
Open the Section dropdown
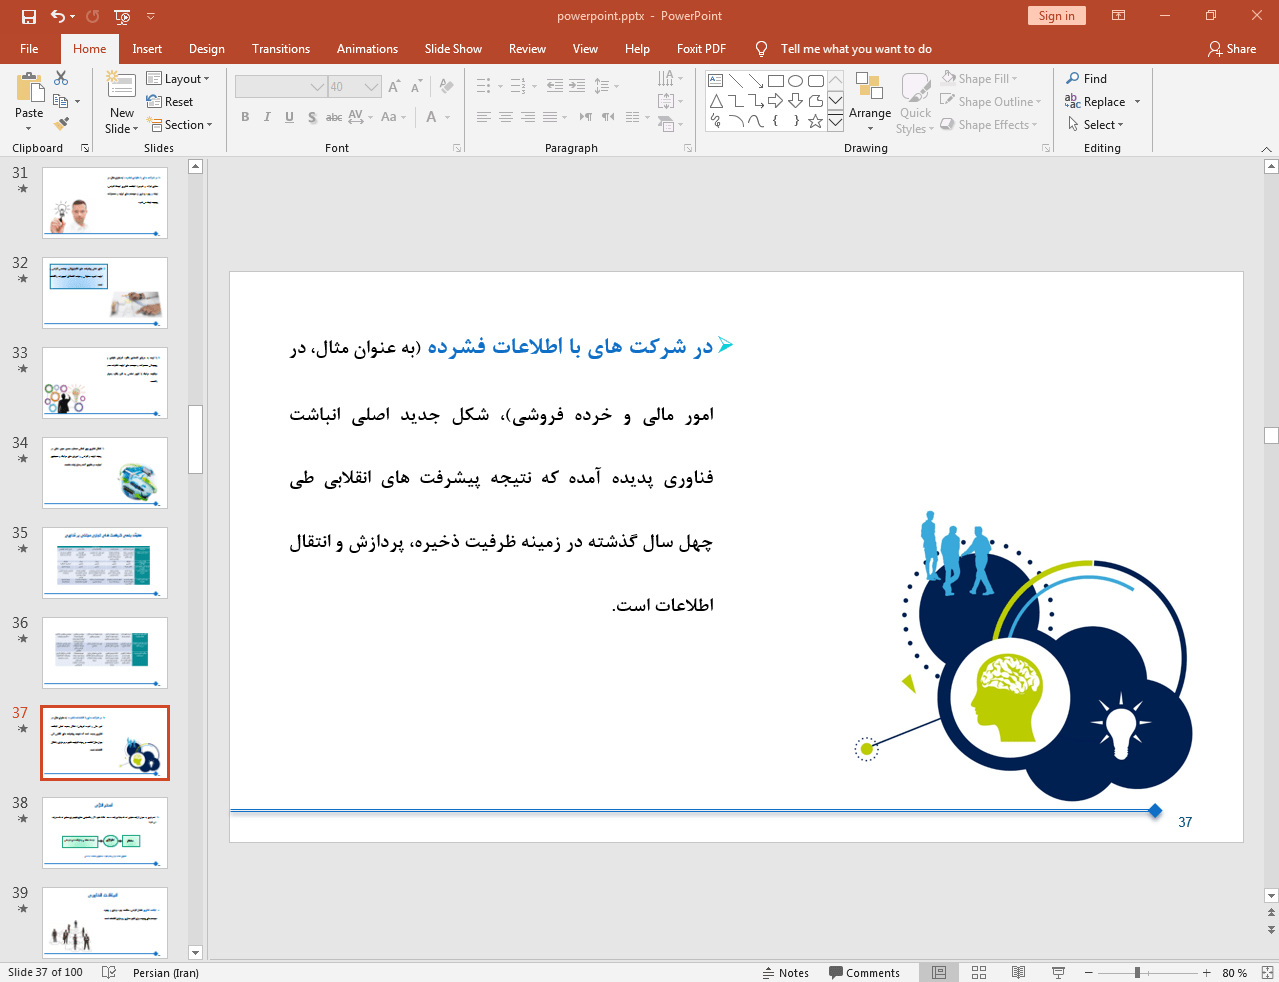tap(180, 125)
